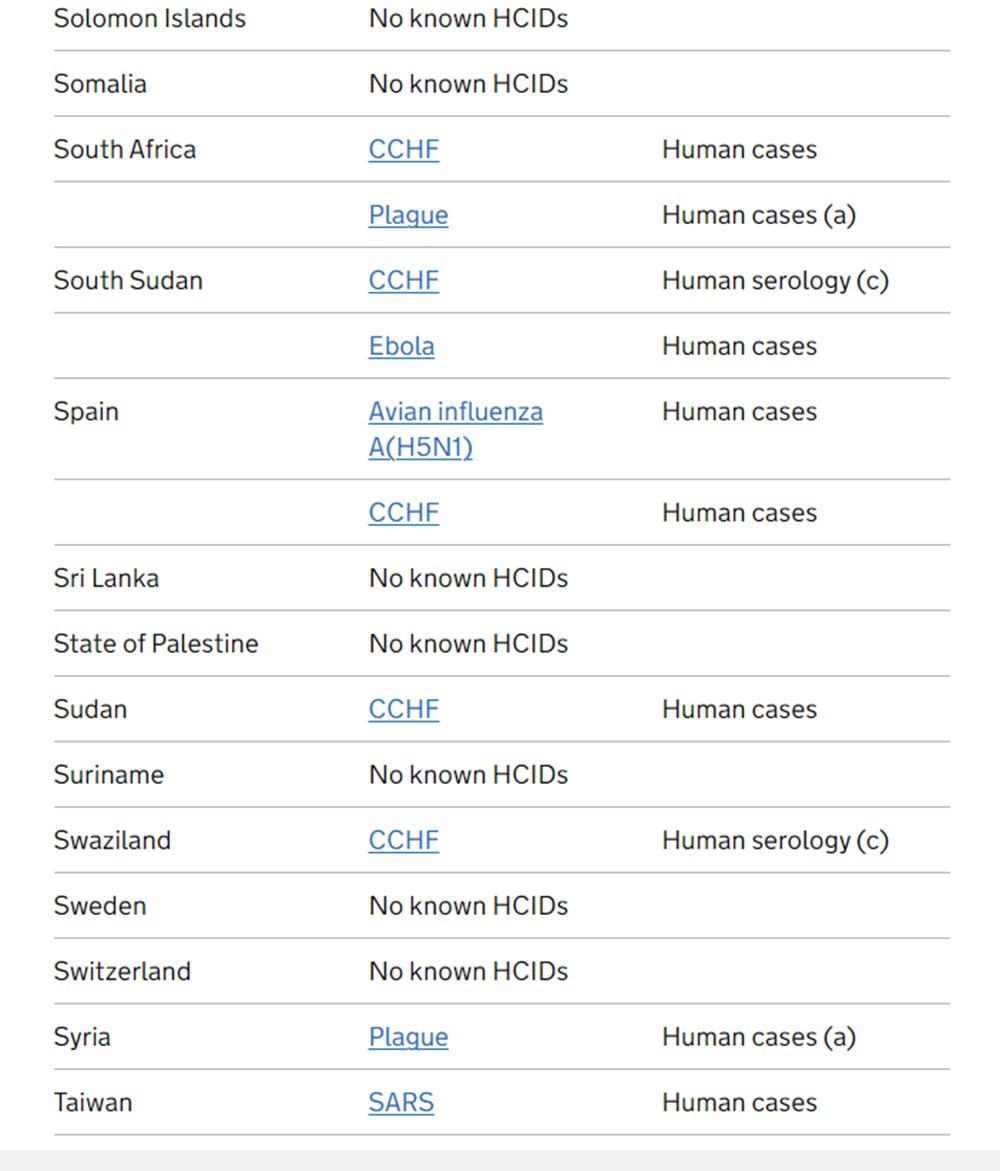Viewport: 1000px width, 1171px height.
Task: Open the CCHF link for South Africa
Action: pyautogui.click(x=403, y=150)
